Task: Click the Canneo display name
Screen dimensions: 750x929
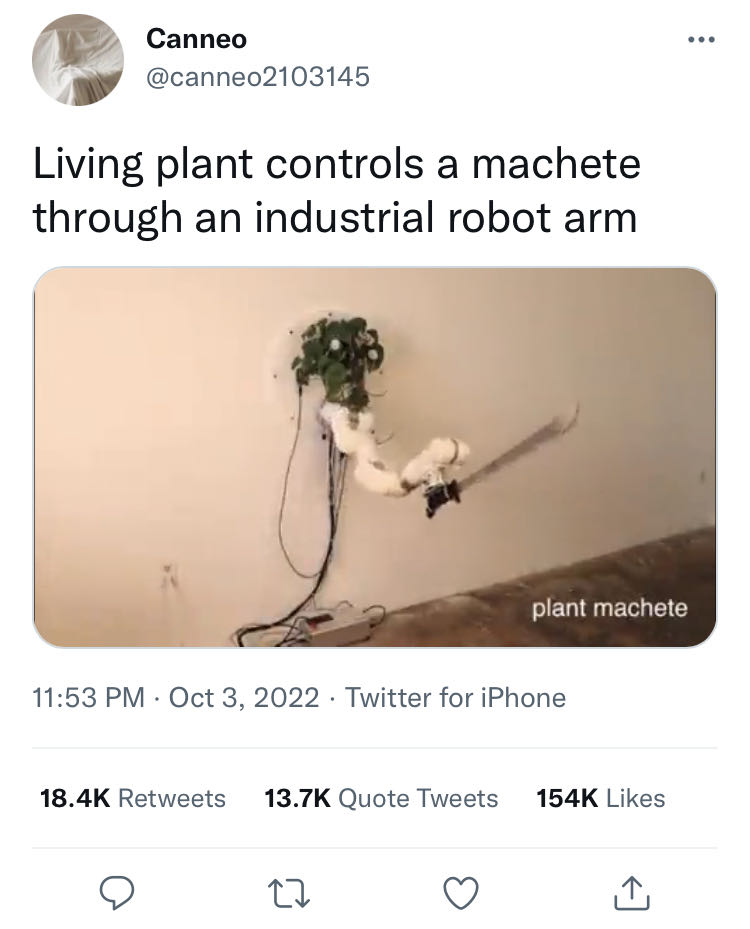Action: (196, 39)
